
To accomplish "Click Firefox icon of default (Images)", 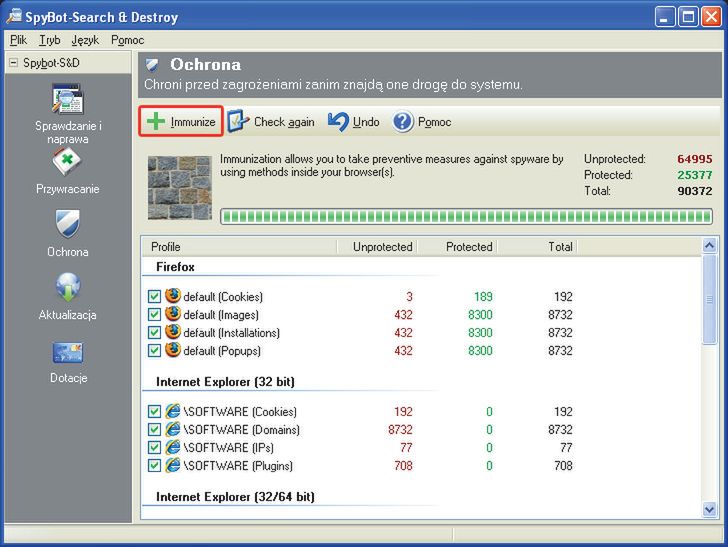I will [x=173, y=314].
